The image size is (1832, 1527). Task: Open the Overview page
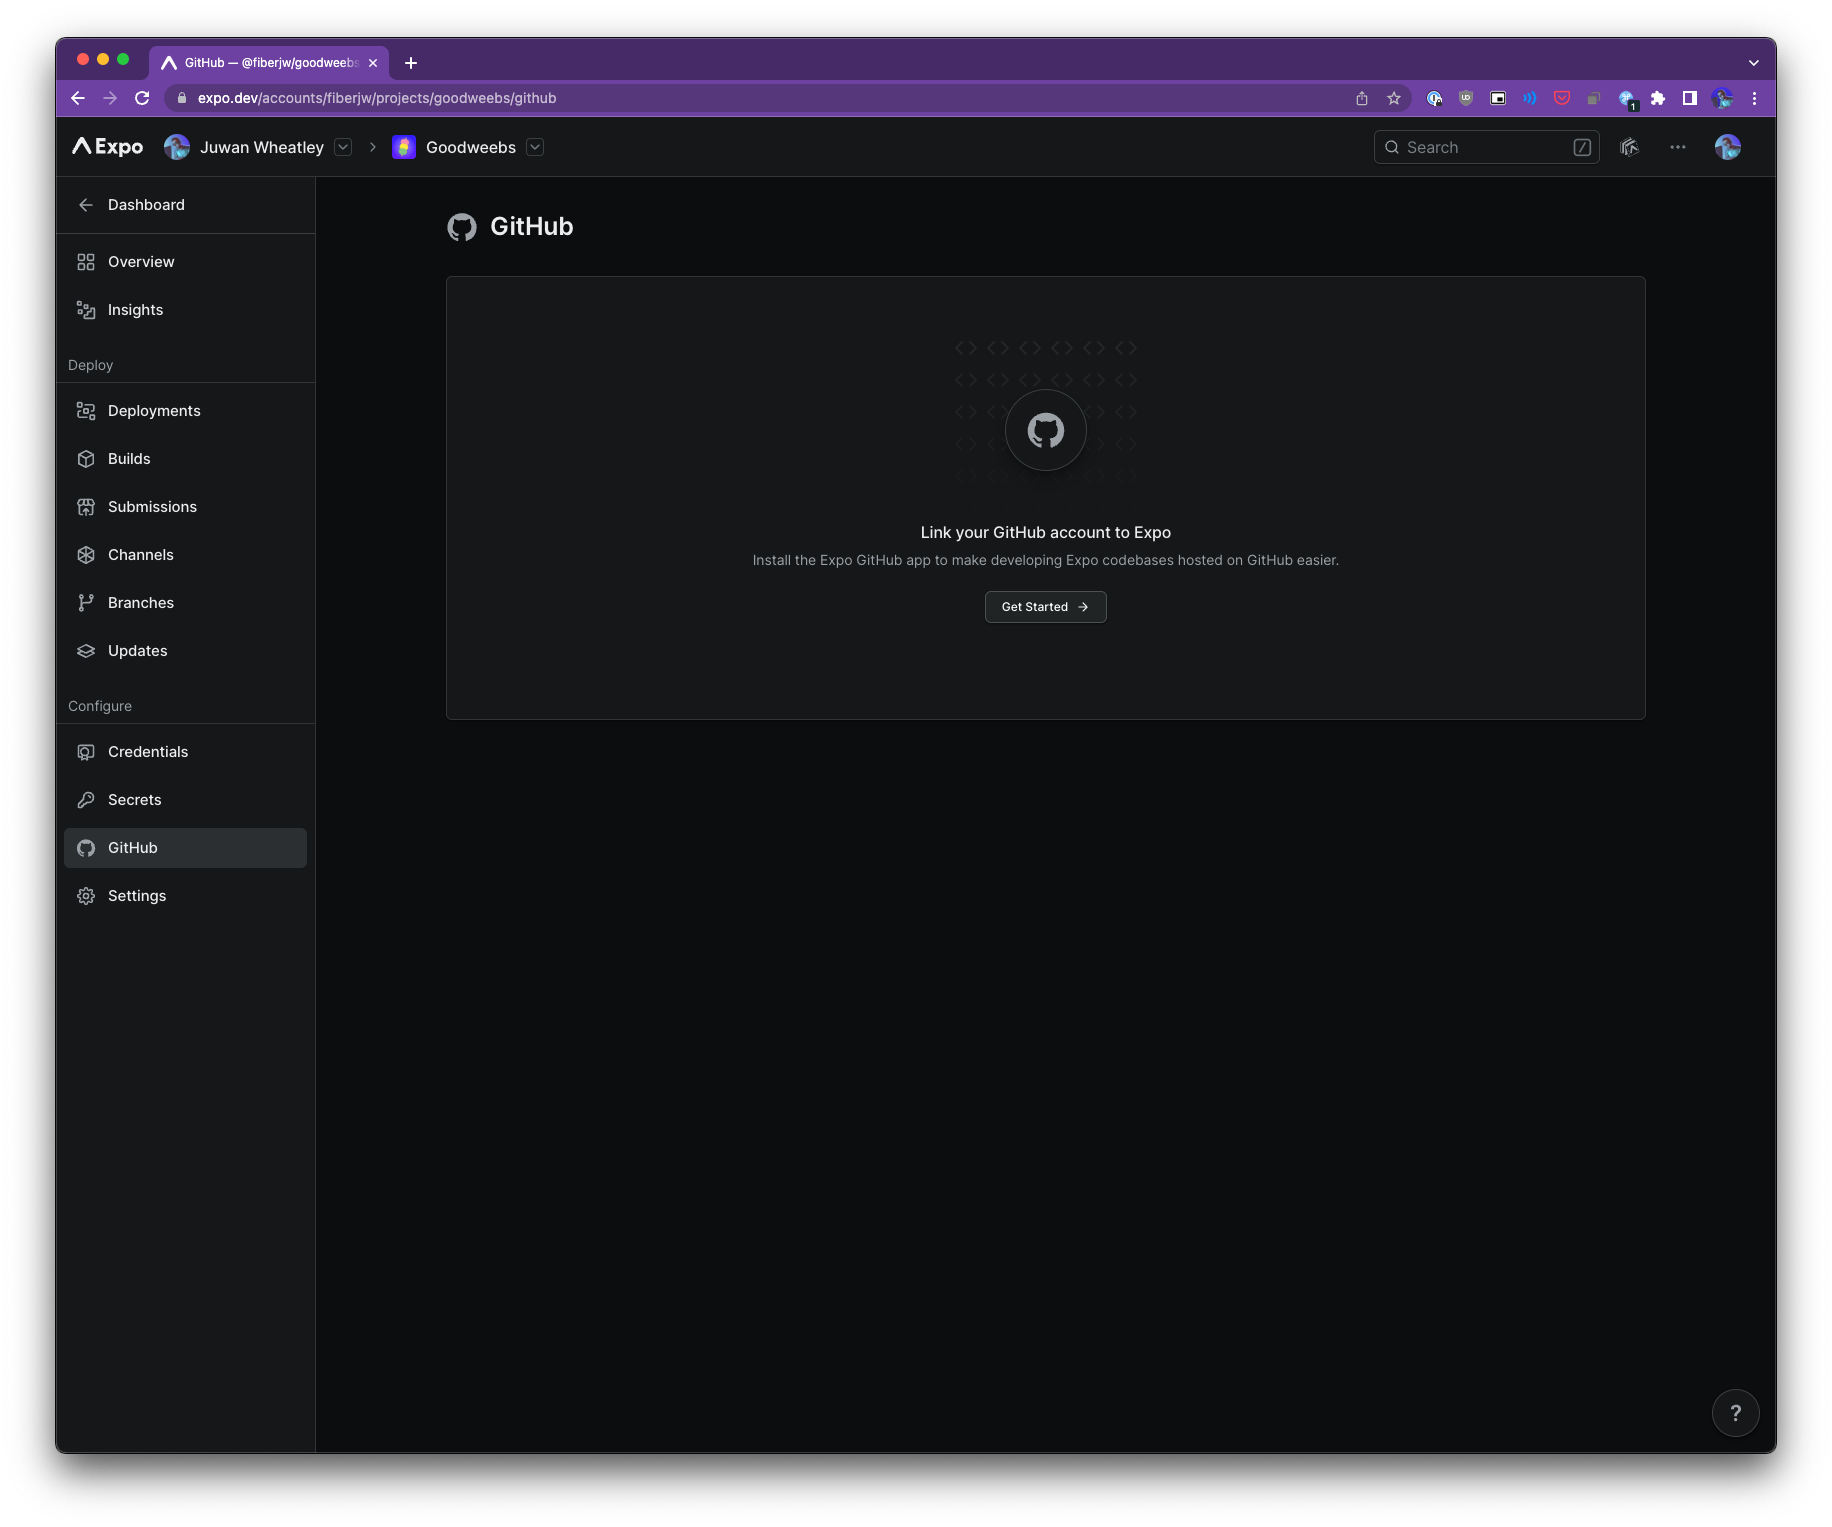(x=185, y=262)
